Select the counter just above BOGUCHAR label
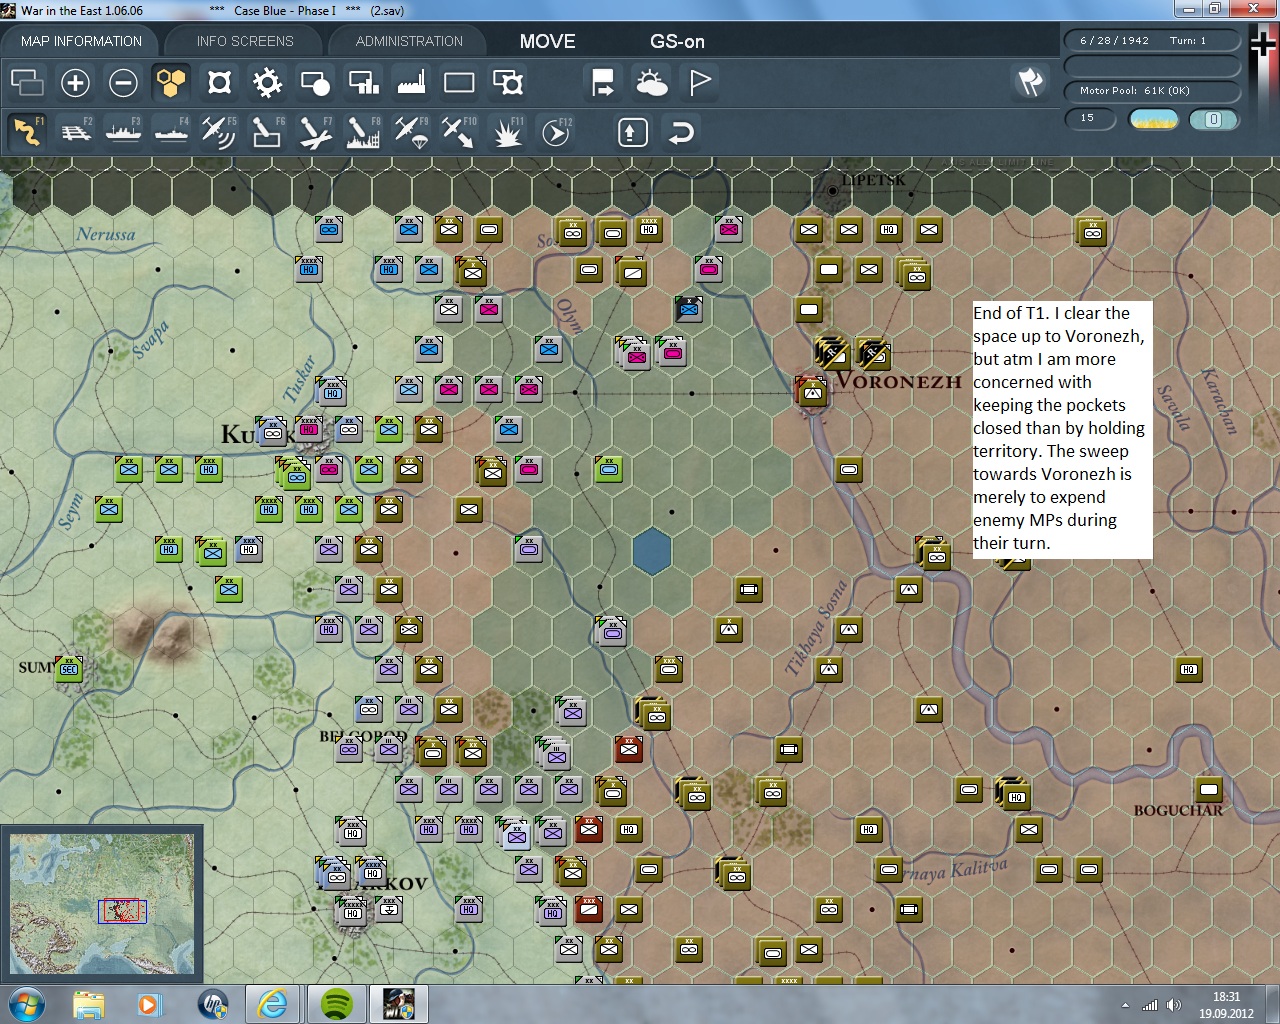This screenshot has height=1024, width=1280. pos(1209,790)
